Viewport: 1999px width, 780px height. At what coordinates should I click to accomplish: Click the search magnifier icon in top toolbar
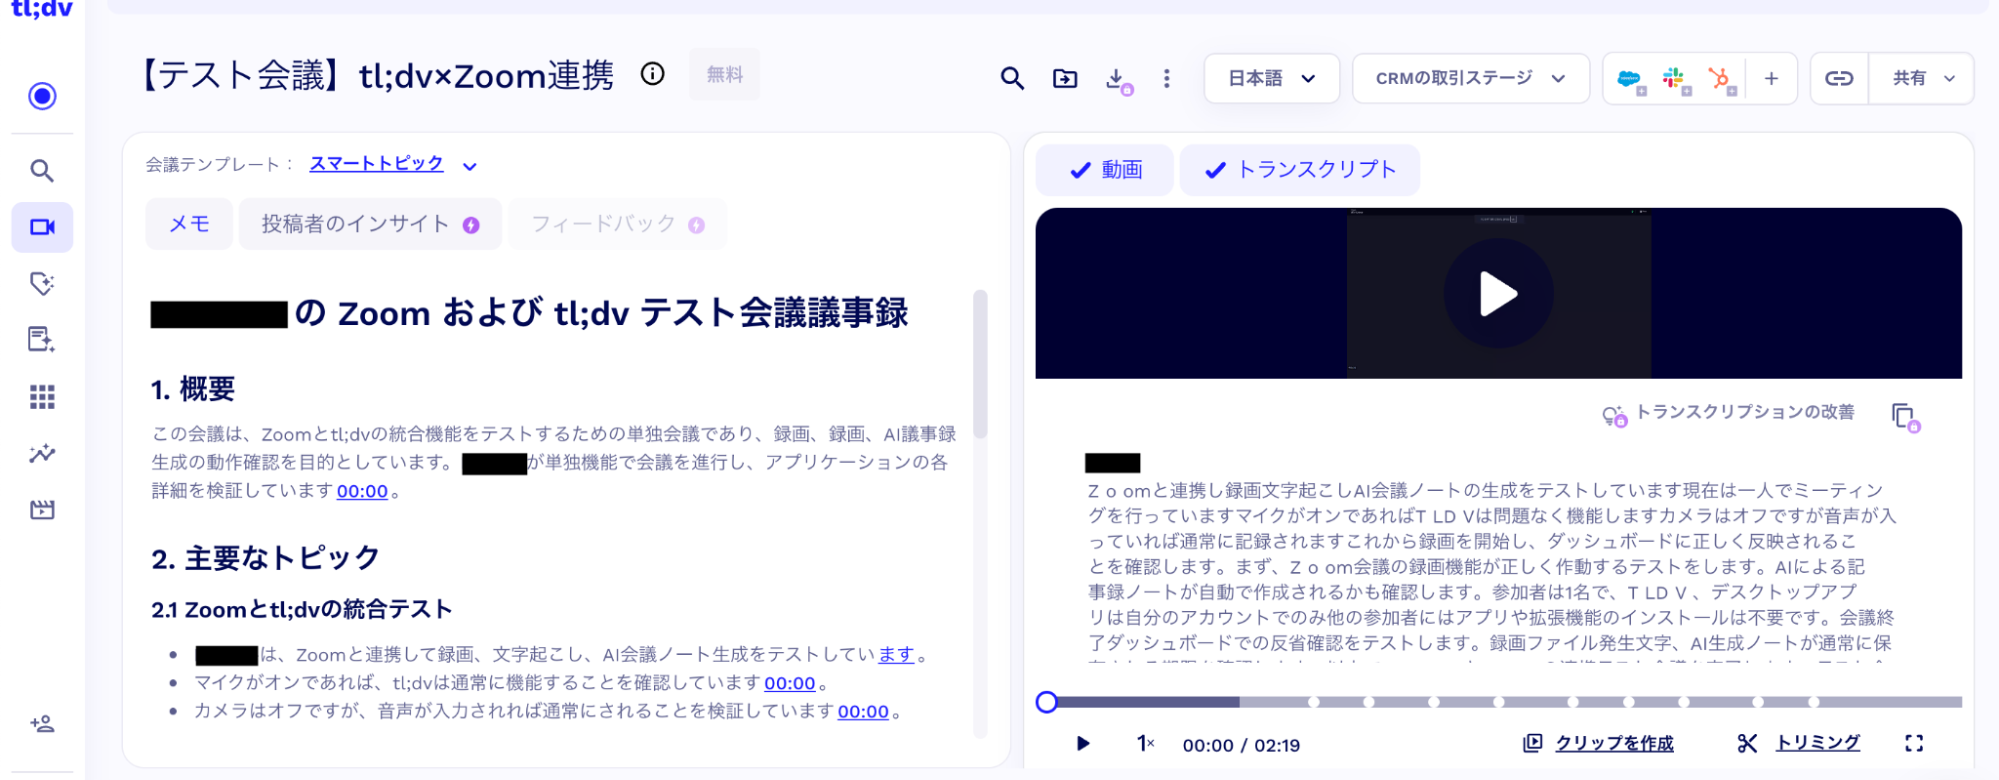coord(1012,78)
